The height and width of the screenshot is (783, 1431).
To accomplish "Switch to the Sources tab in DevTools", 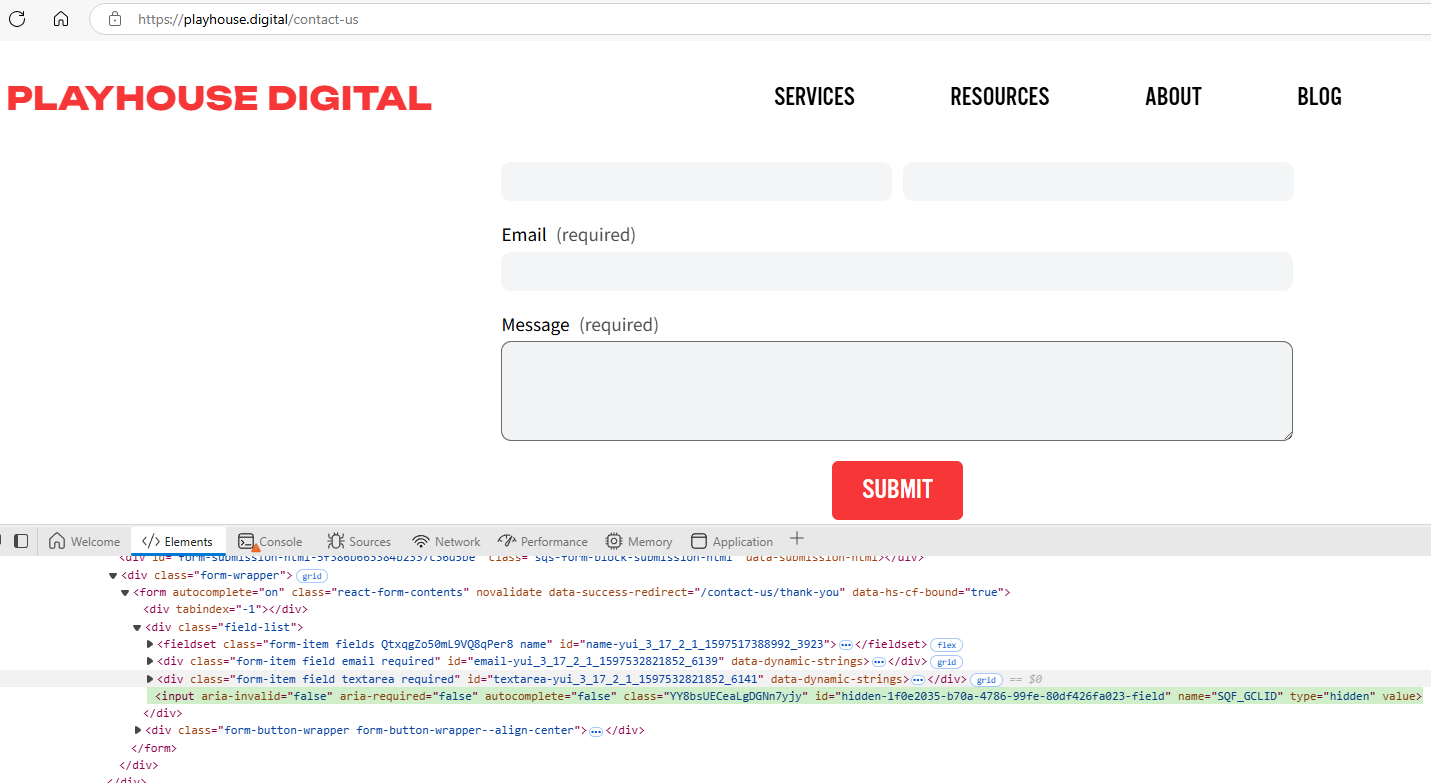I will coord(359,540).
